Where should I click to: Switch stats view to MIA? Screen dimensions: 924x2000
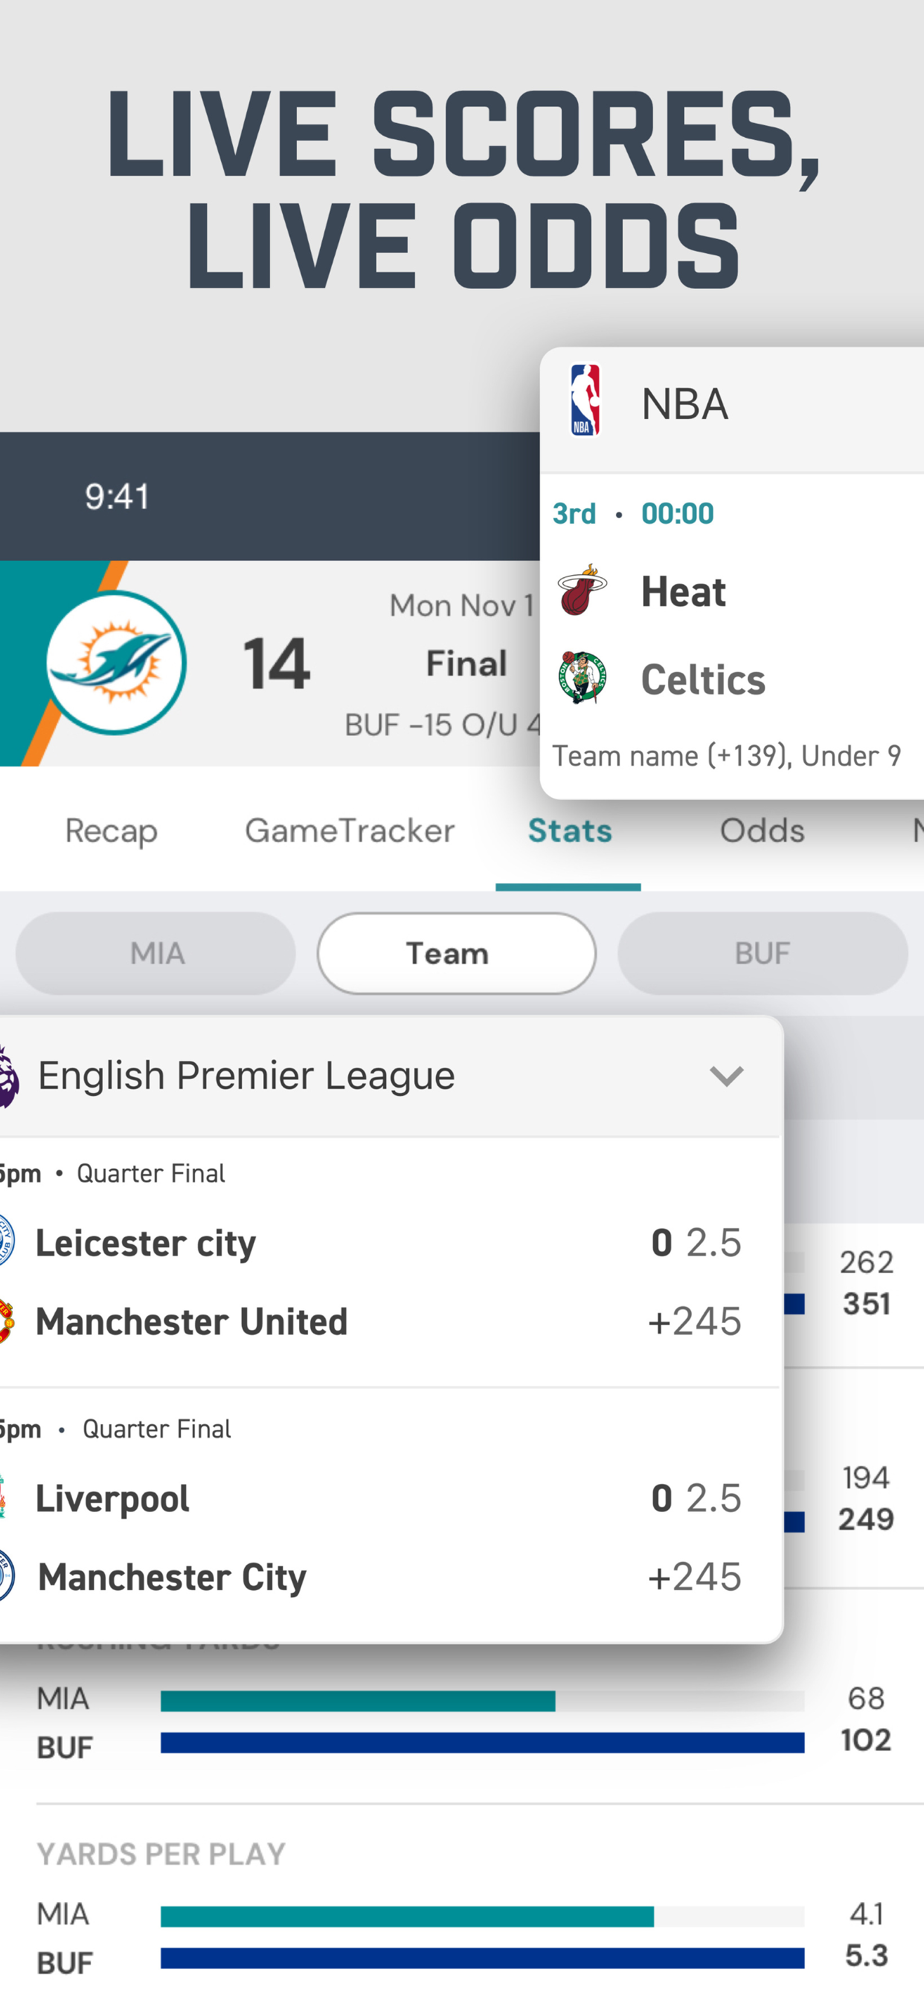coord(156,953)
